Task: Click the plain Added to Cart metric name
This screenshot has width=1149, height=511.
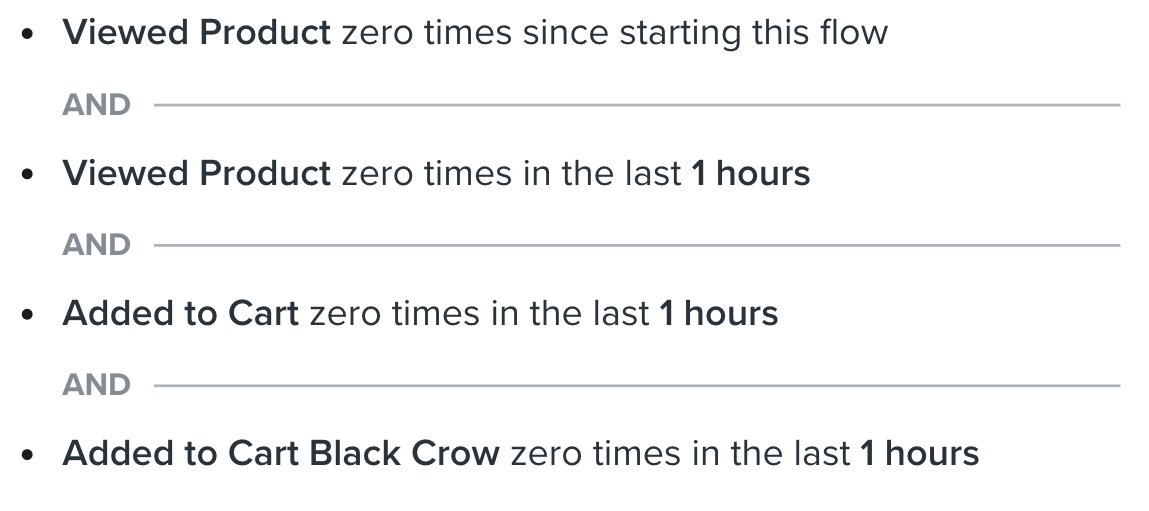Action: click(x=180, y=314)
